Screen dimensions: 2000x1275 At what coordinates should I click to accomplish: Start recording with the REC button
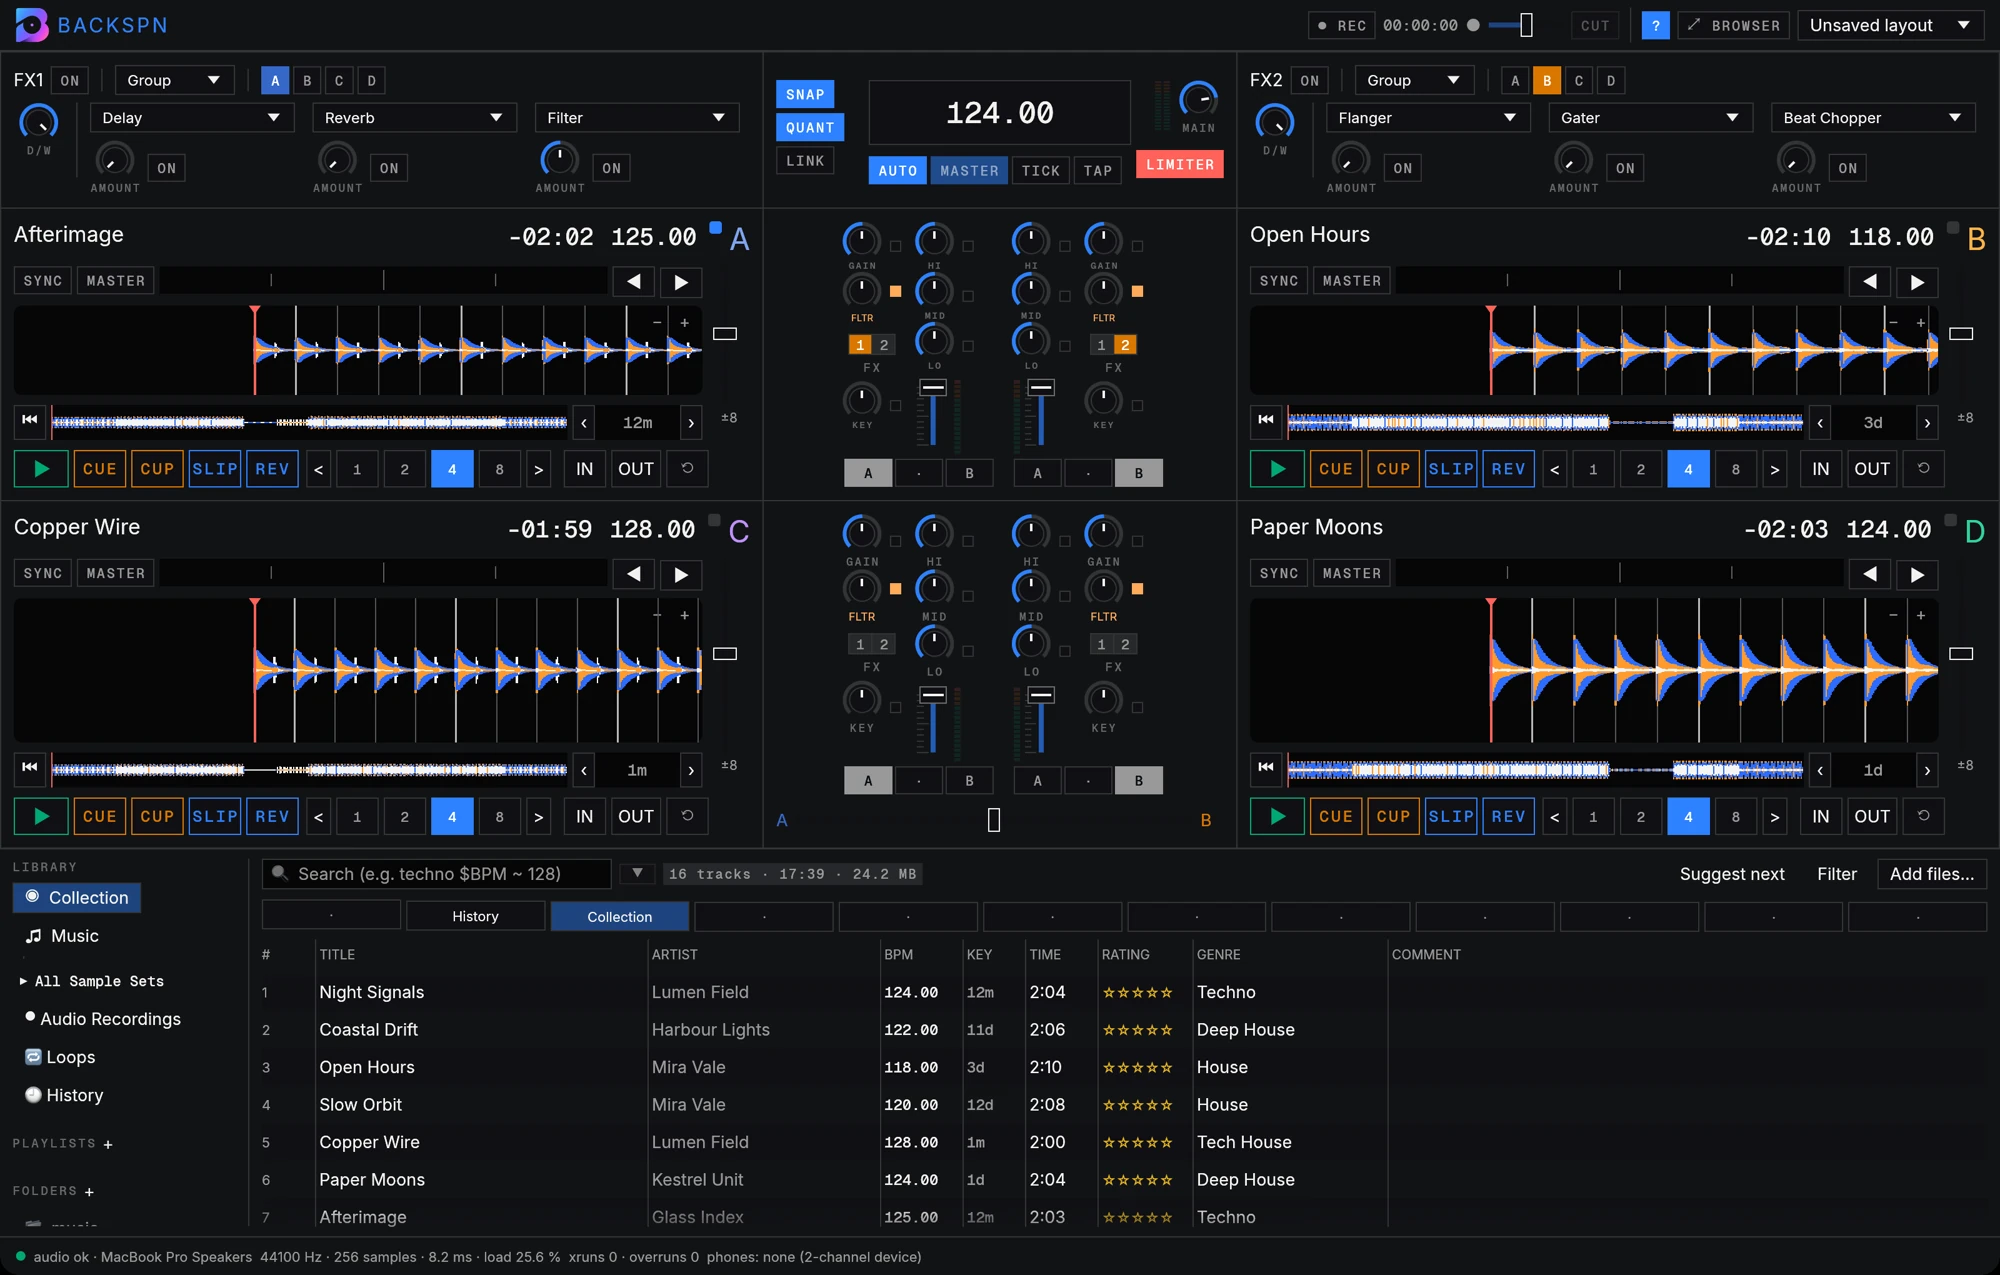pyautogui.click(x=1341, y=26)
